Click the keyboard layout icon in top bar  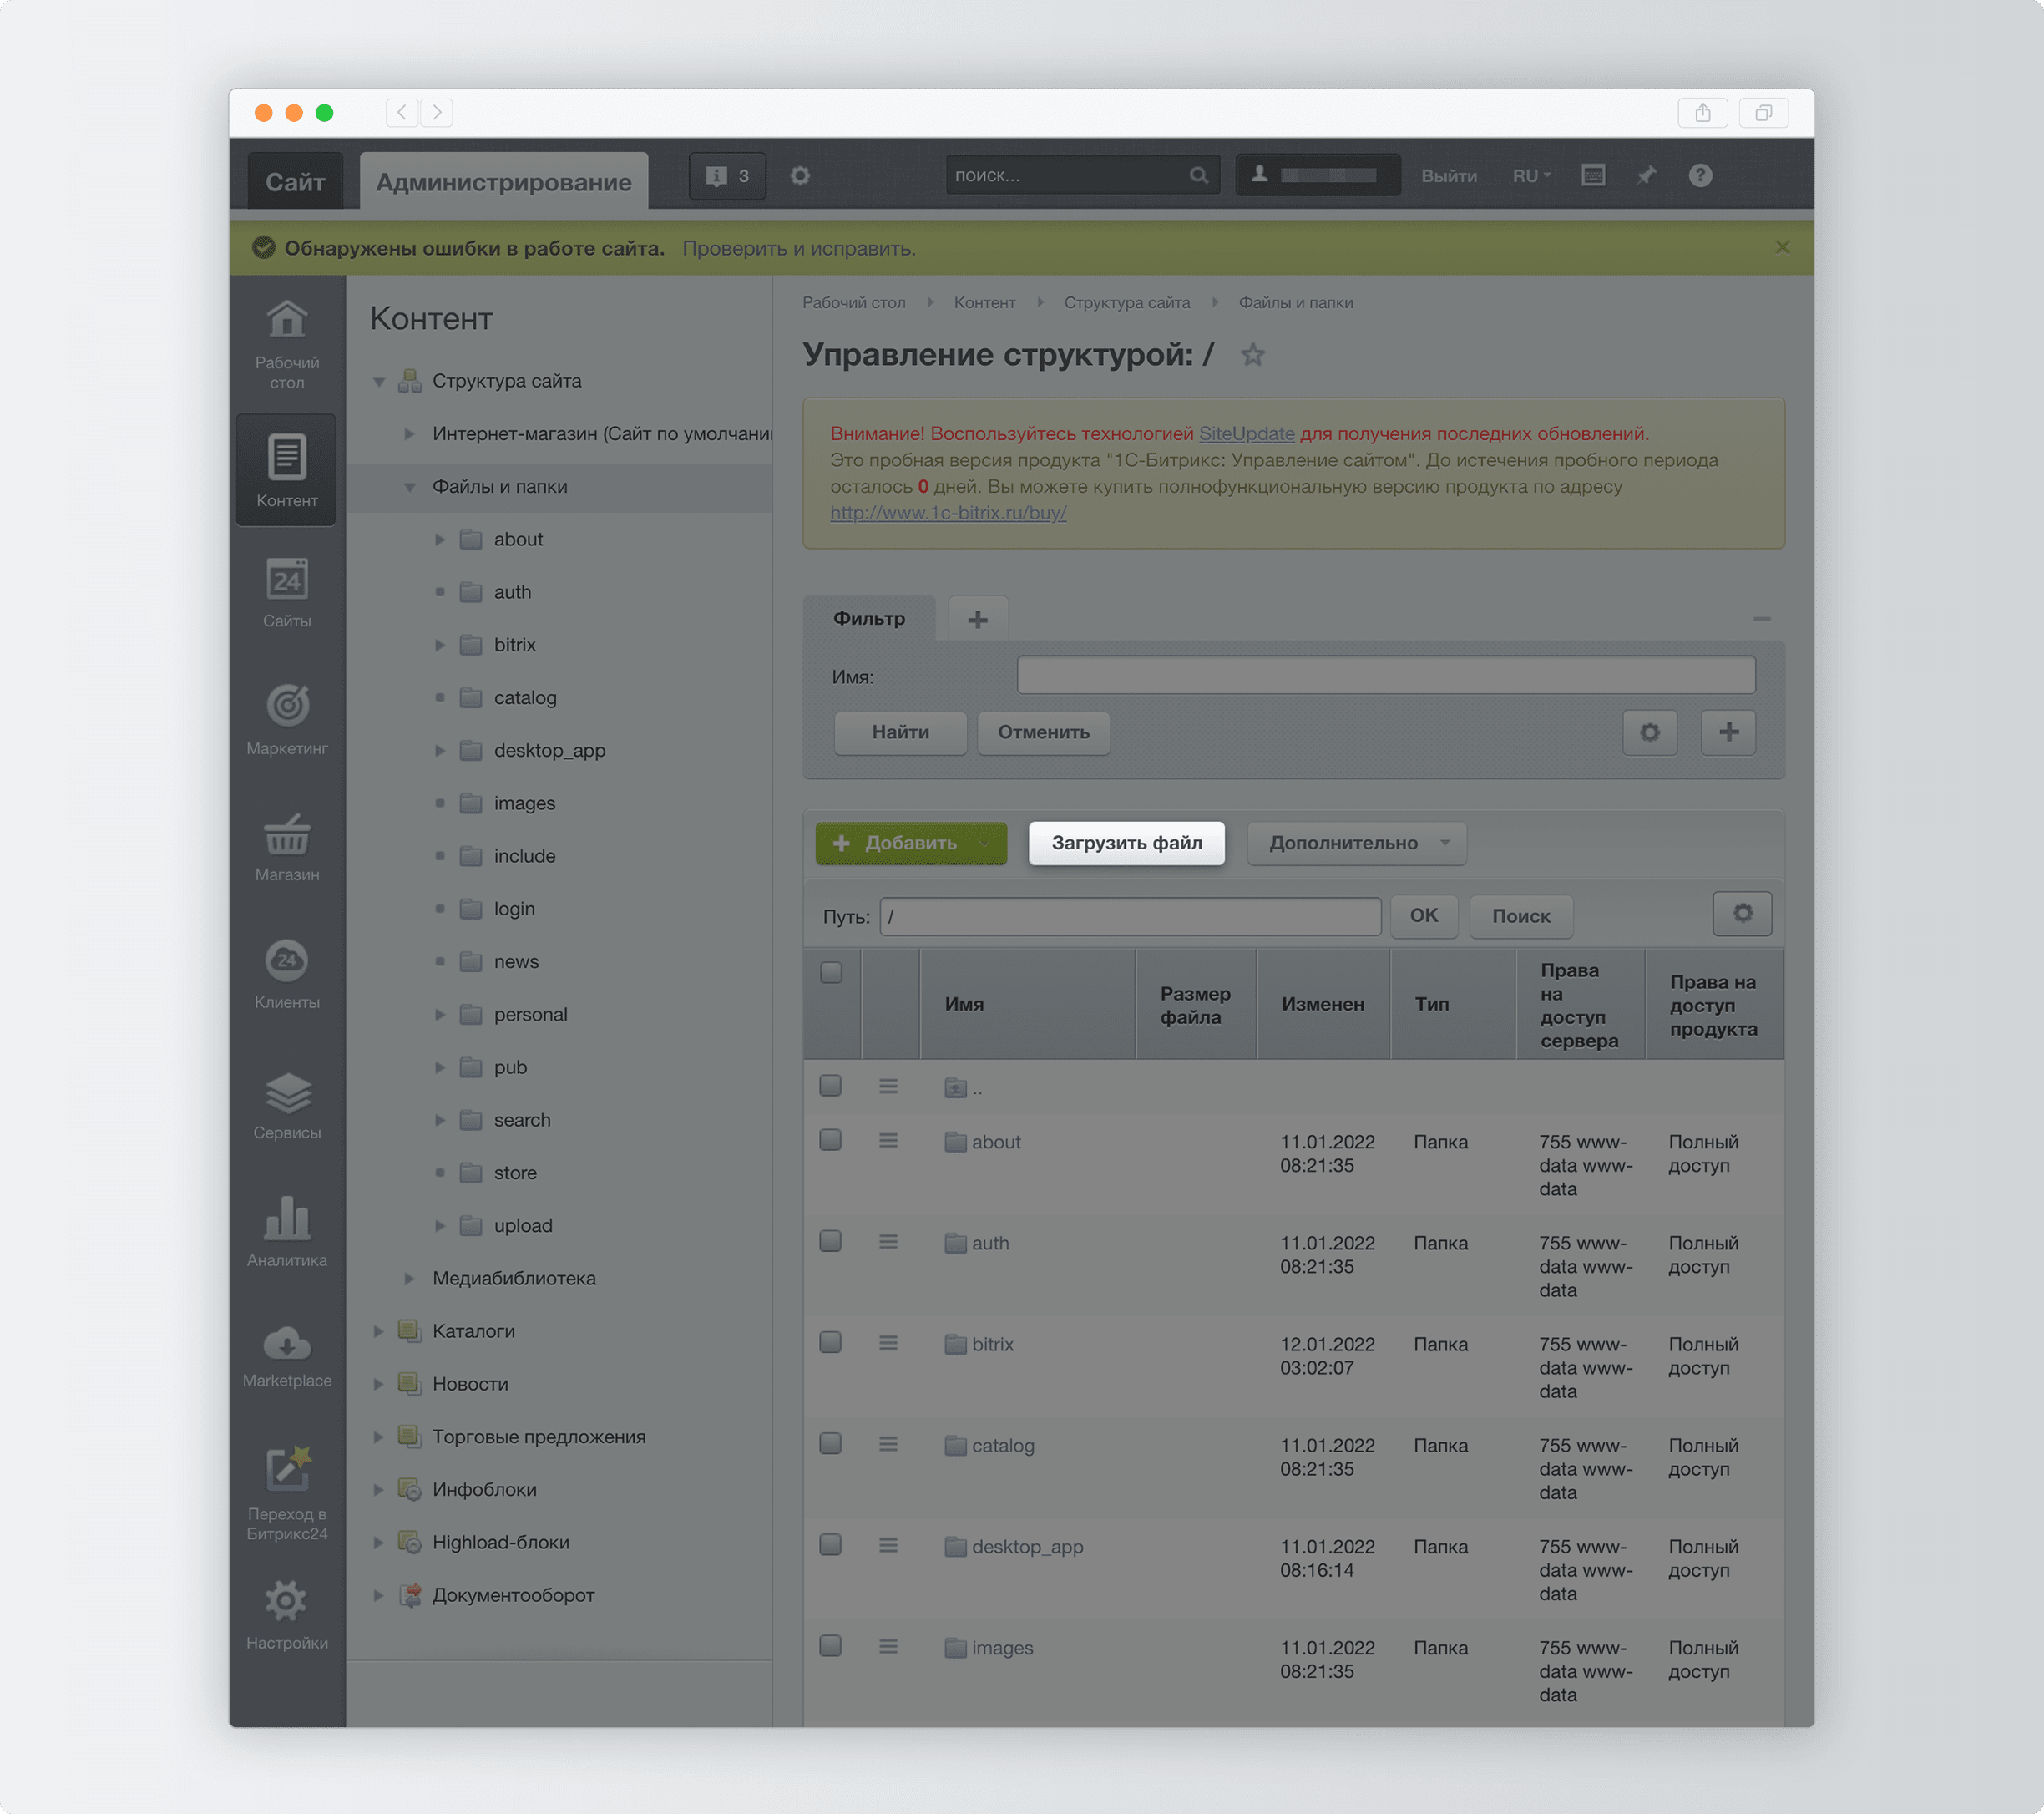(x=1593, y=176)
